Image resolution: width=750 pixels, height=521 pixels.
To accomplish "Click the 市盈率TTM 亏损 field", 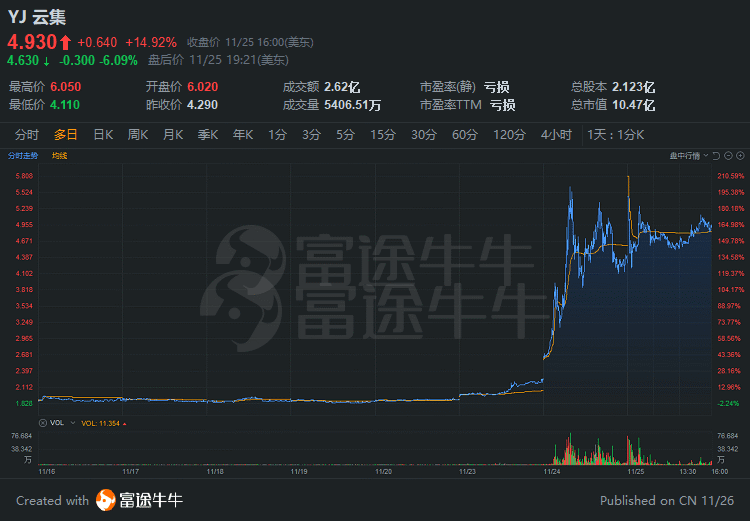I will tap(467, 105).
